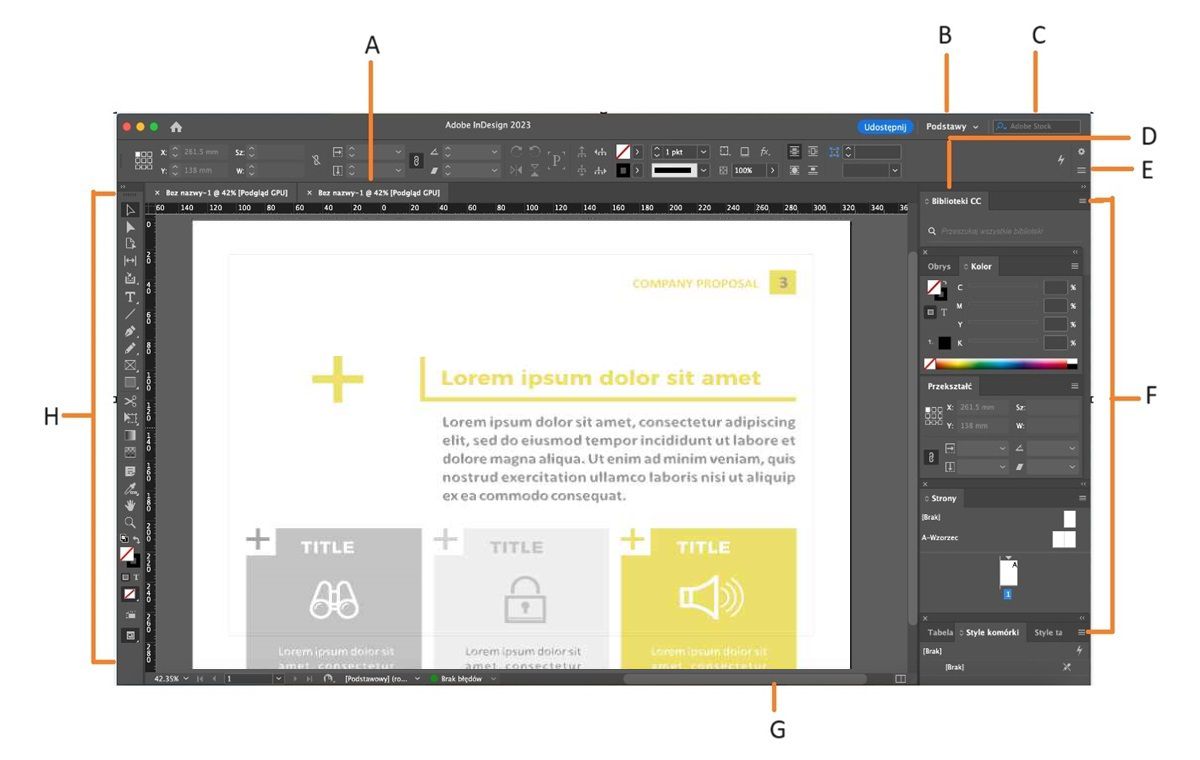The image size is (1200, 760).
Task: Click container formatting button in Kolor panel
Action: point(930,312)
